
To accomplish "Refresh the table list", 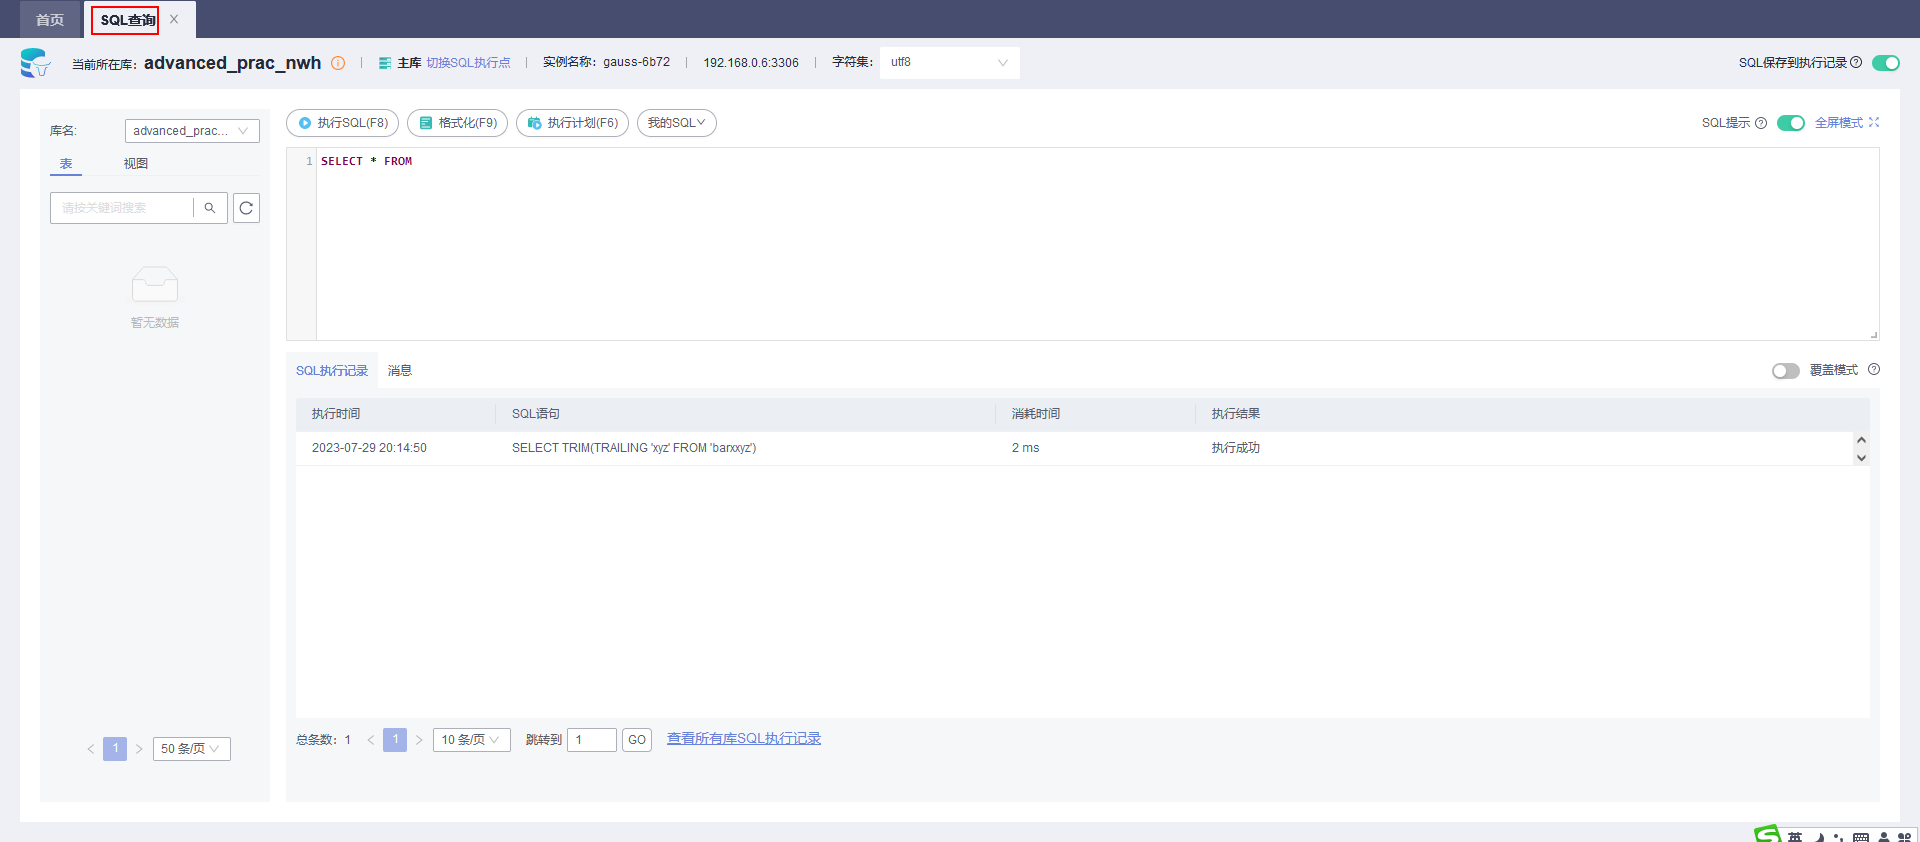I will pos(246,208).
